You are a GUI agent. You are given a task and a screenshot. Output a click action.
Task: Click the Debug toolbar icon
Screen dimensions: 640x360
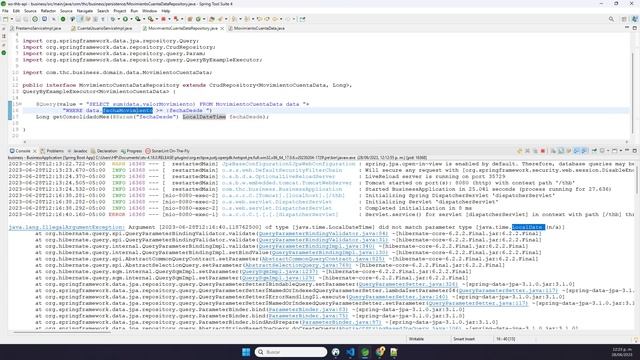pos(113,19)
